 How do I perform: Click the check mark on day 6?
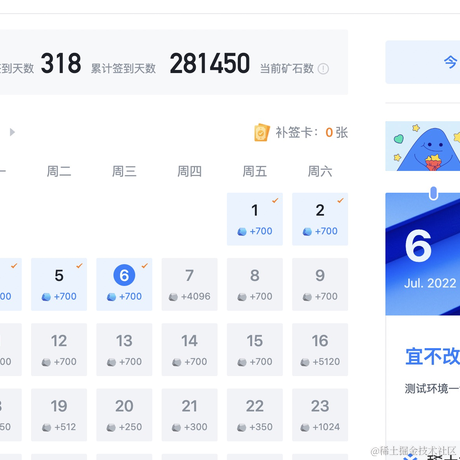coord(145,266)
